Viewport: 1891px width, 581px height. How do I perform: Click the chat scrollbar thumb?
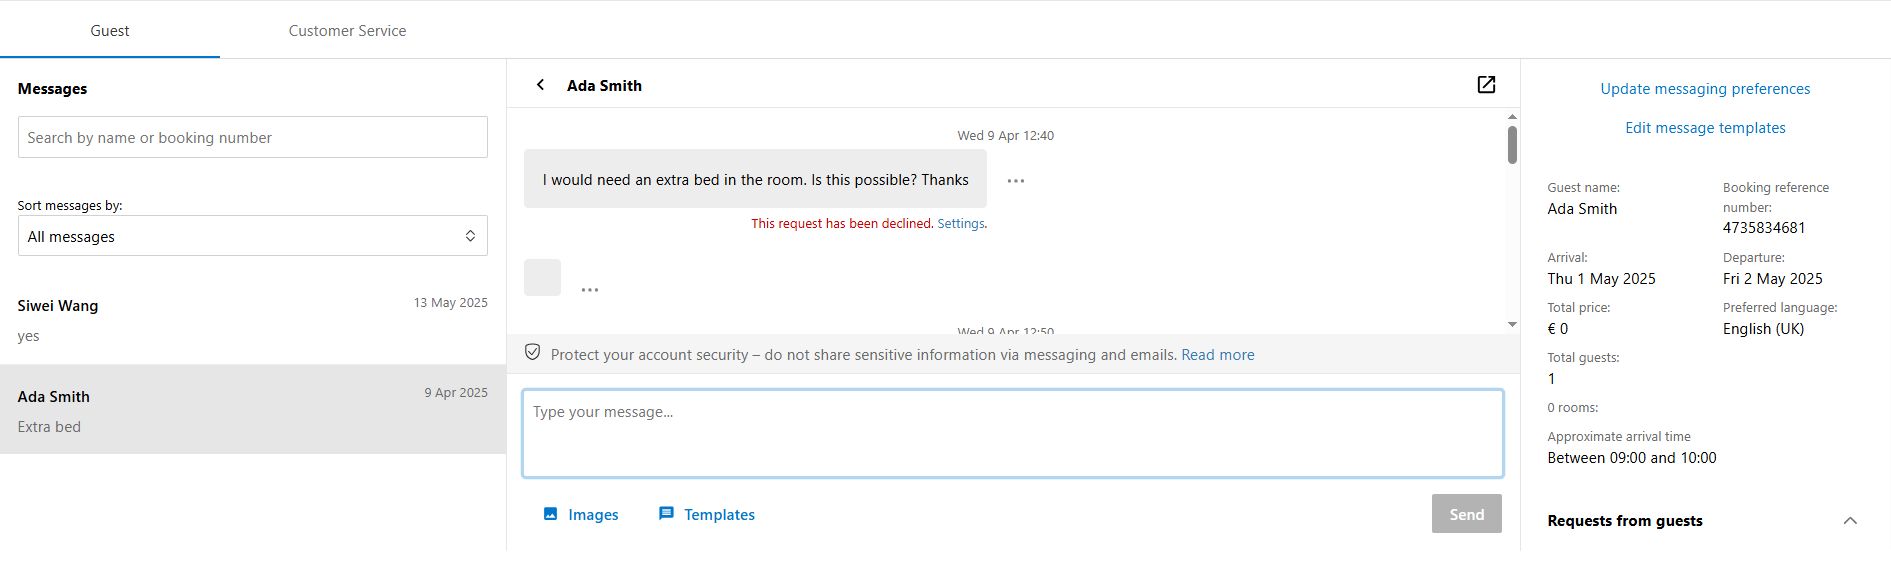click(1512, 145)
